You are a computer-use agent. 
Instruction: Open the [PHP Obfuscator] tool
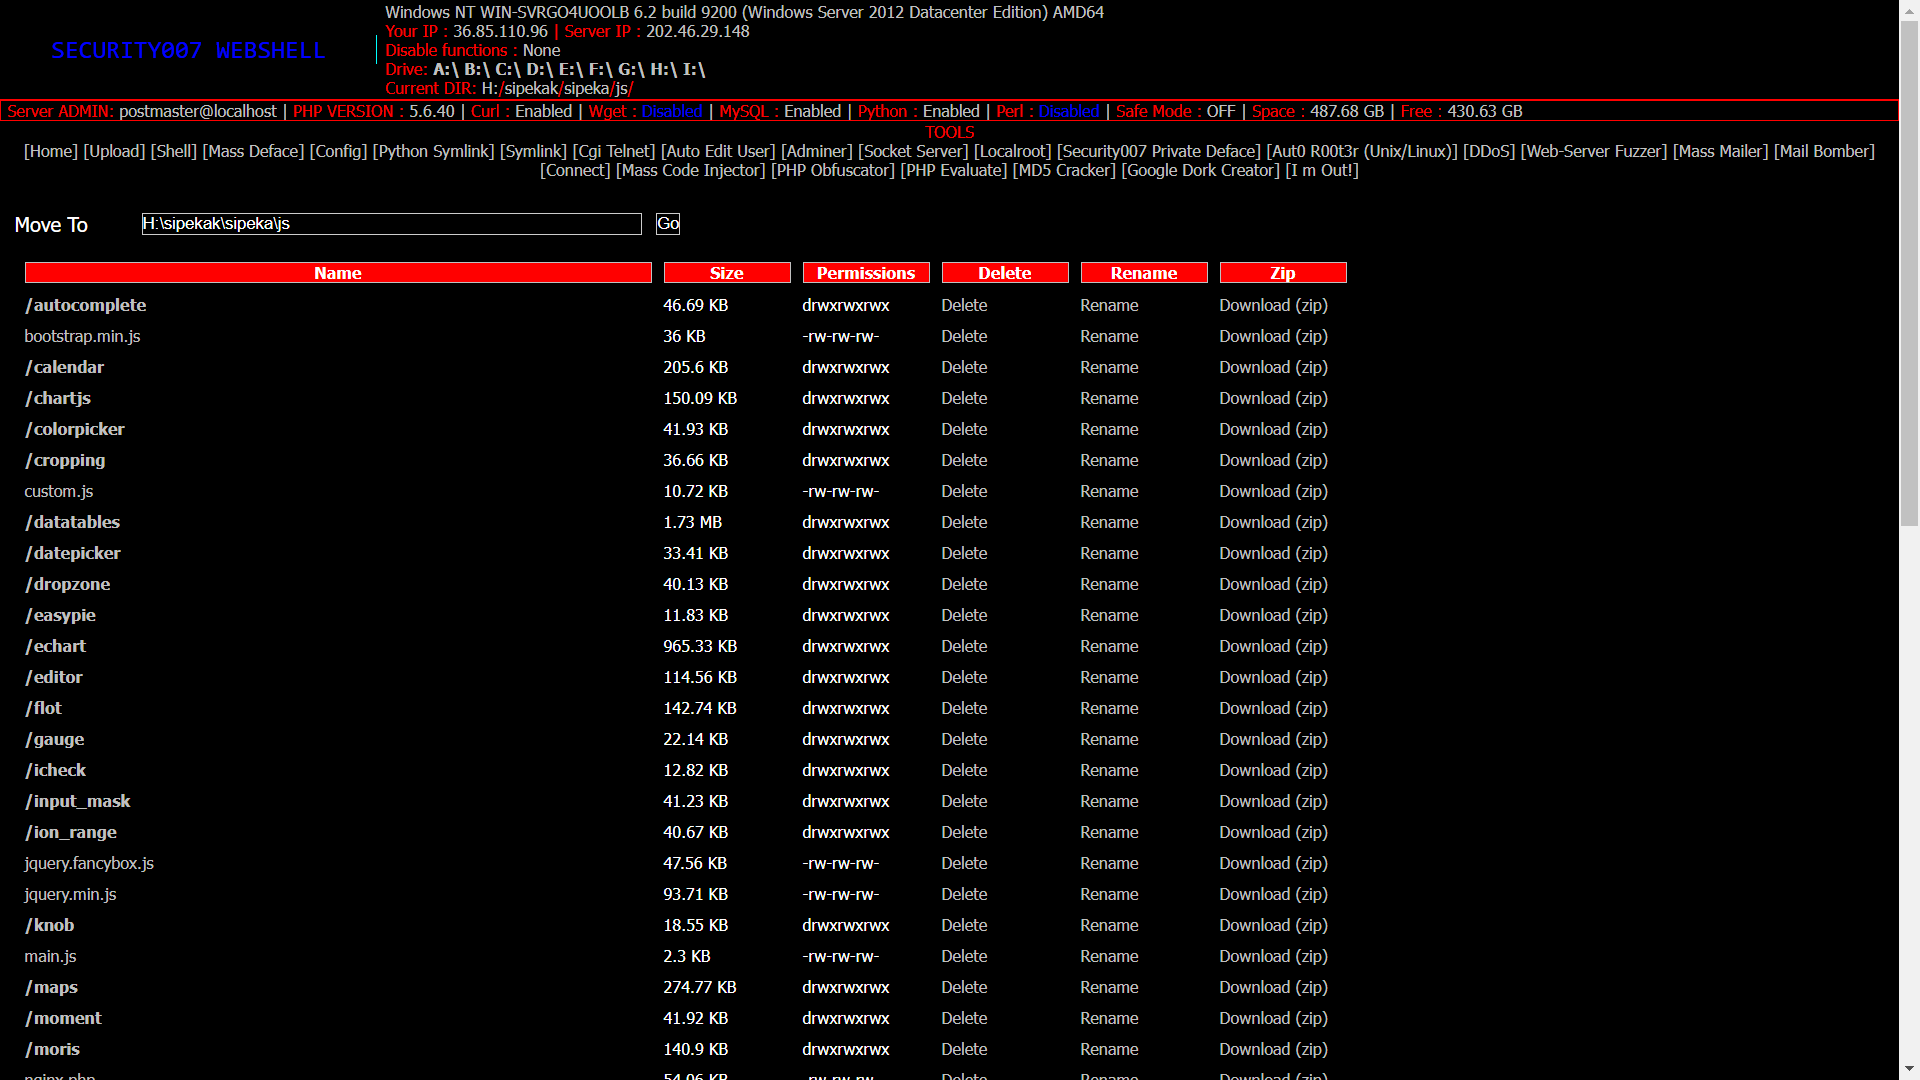pos(832,170)
